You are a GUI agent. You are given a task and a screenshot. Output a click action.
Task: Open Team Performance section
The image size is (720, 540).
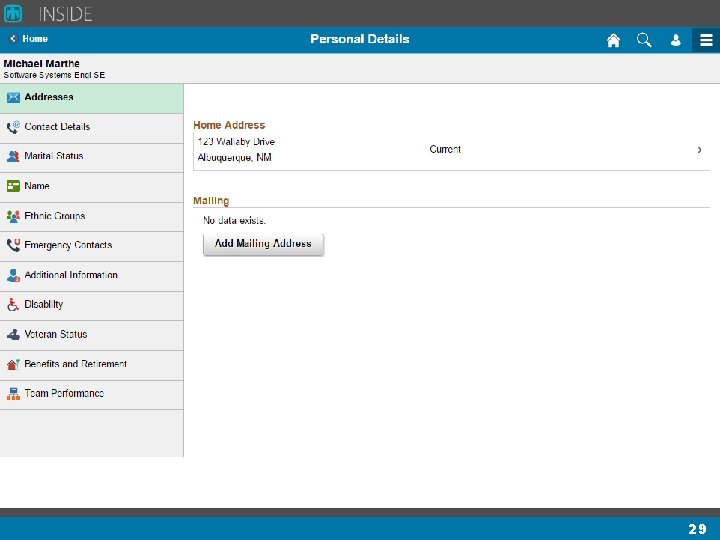pos(91,394)
